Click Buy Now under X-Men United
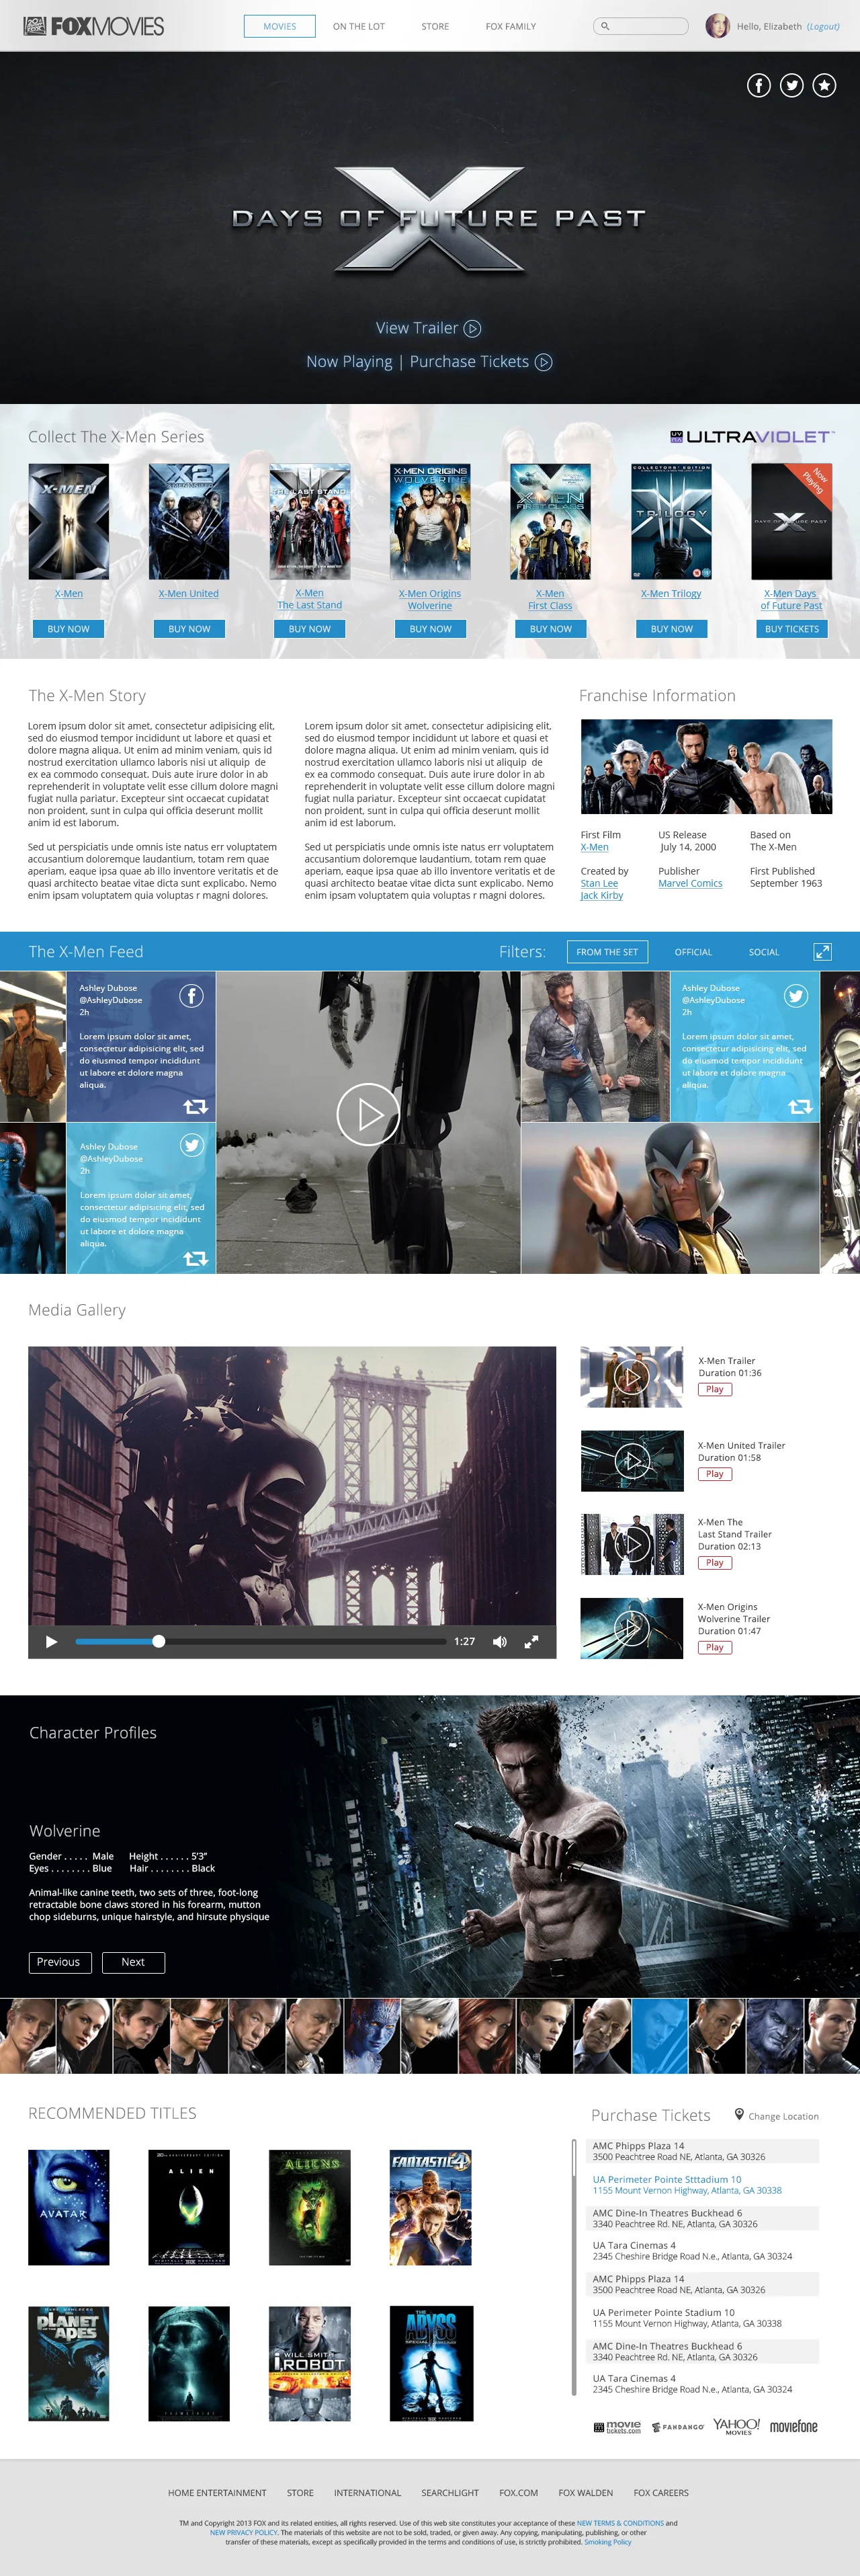 click(x=189, y=629)
